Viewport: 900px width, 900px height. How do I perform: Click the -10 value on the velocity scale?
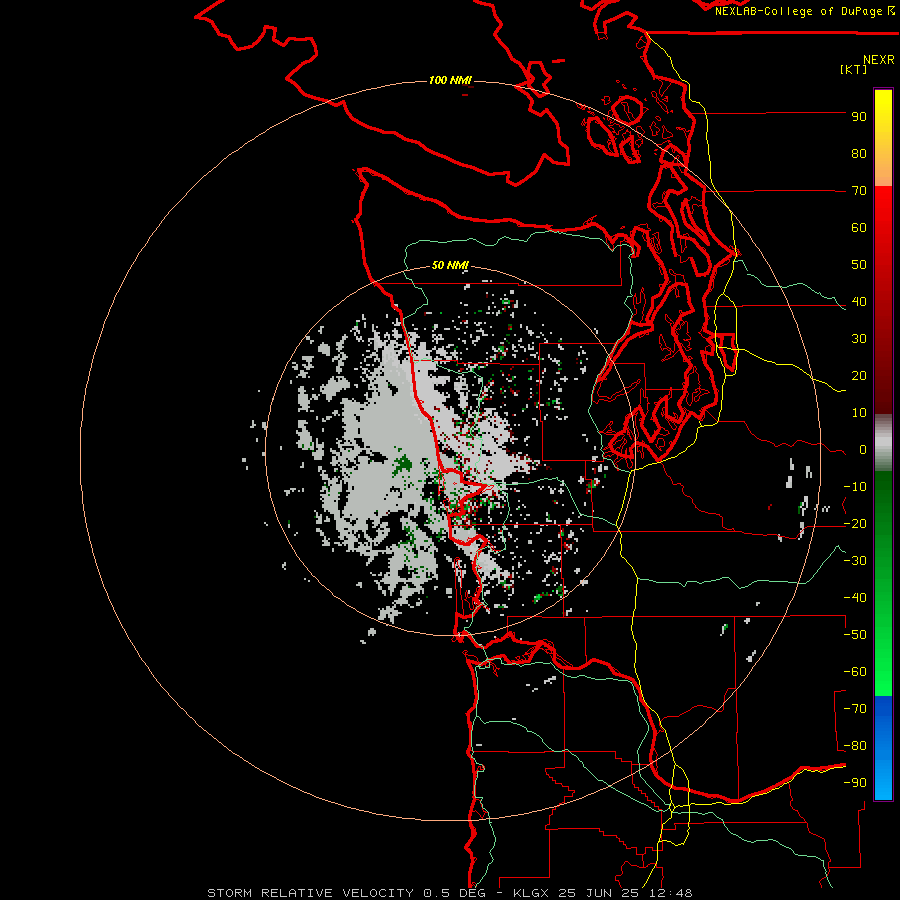coord(855,487)
